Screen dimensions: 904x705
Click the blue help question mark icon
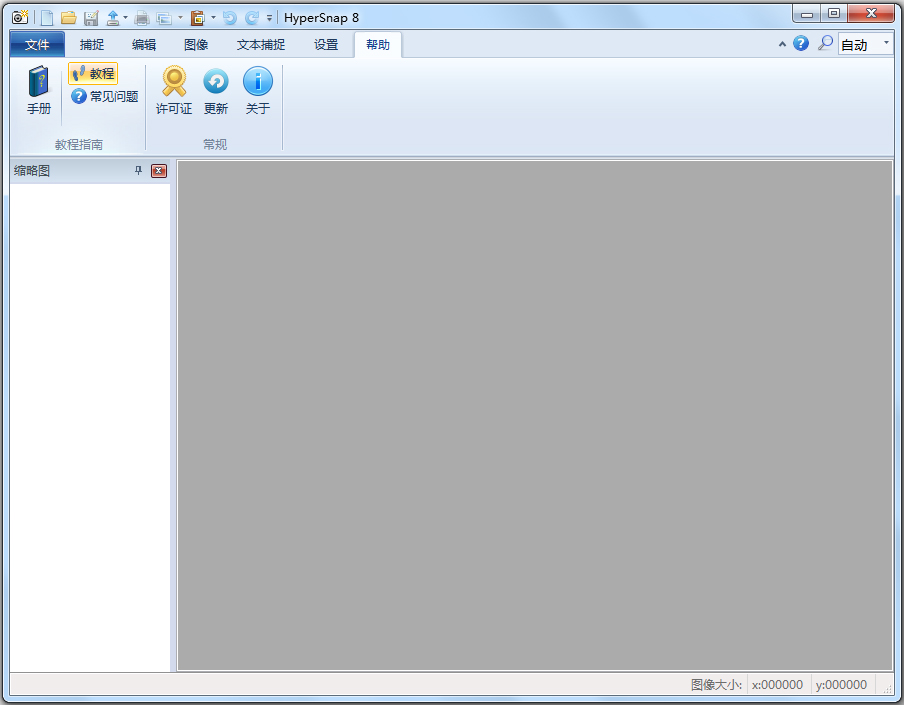(801, 43)
